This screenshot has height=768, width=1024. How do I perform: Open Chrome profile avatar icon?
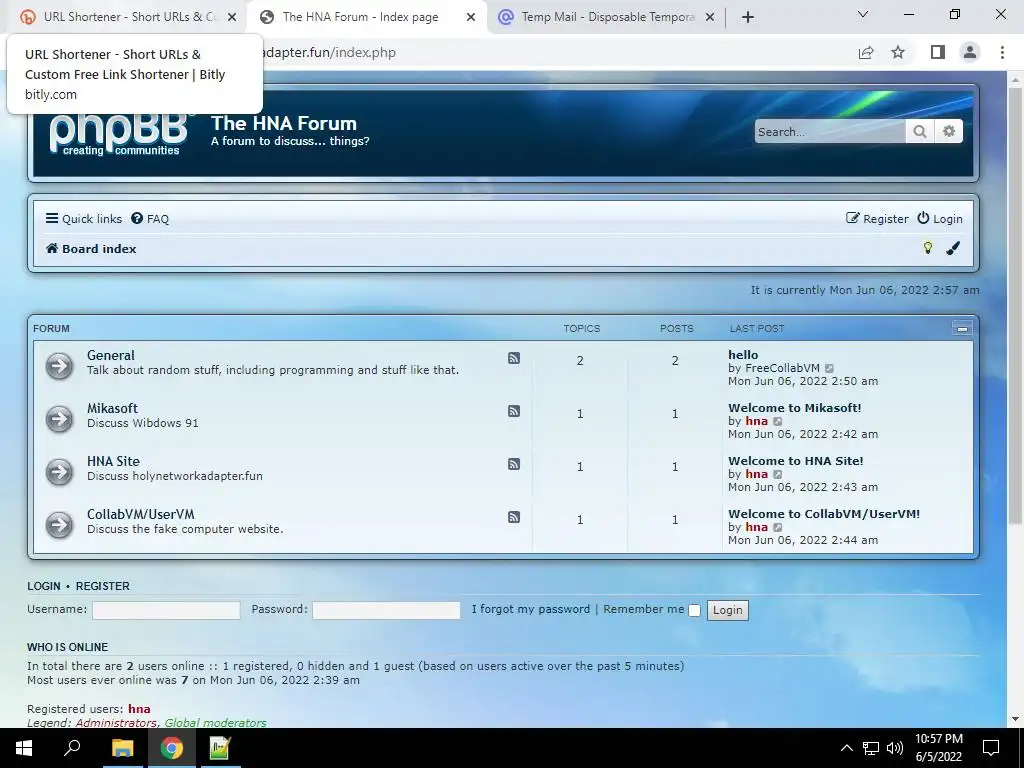pyautogui.click(x=970, y=52)
